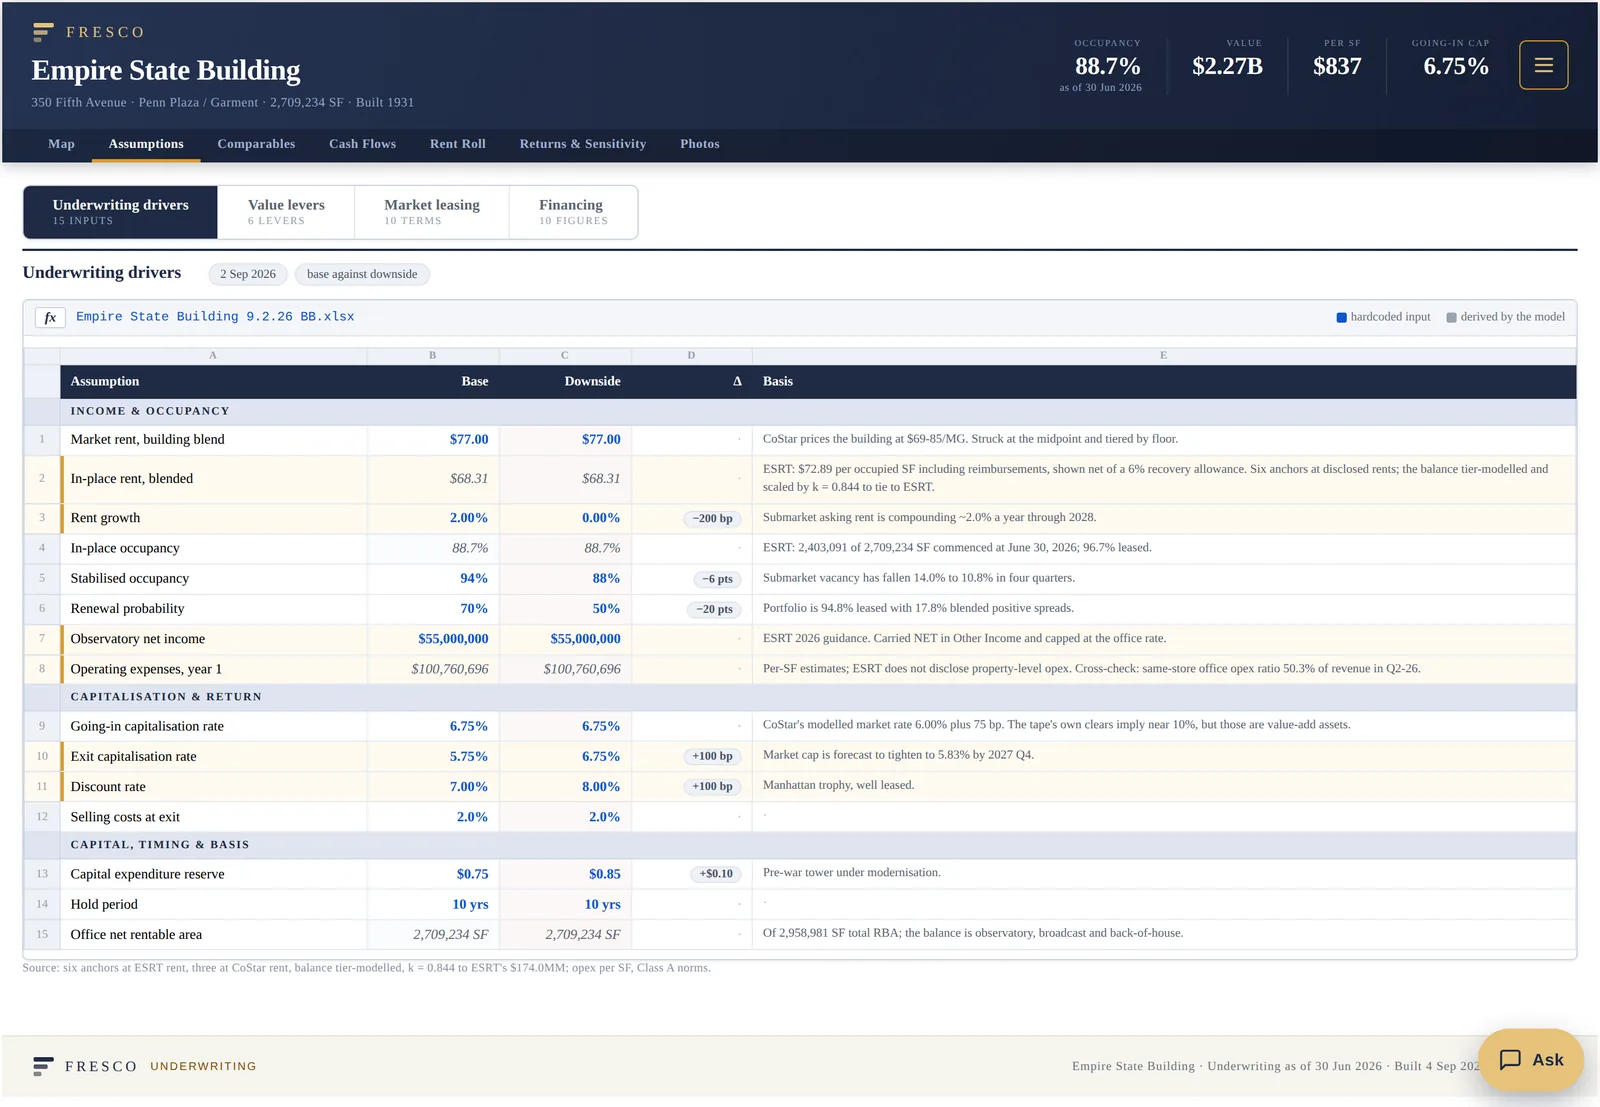Click row number 9 in the sheet
The width and height of the screenshot is (1600, 1107).
point(42,726)
